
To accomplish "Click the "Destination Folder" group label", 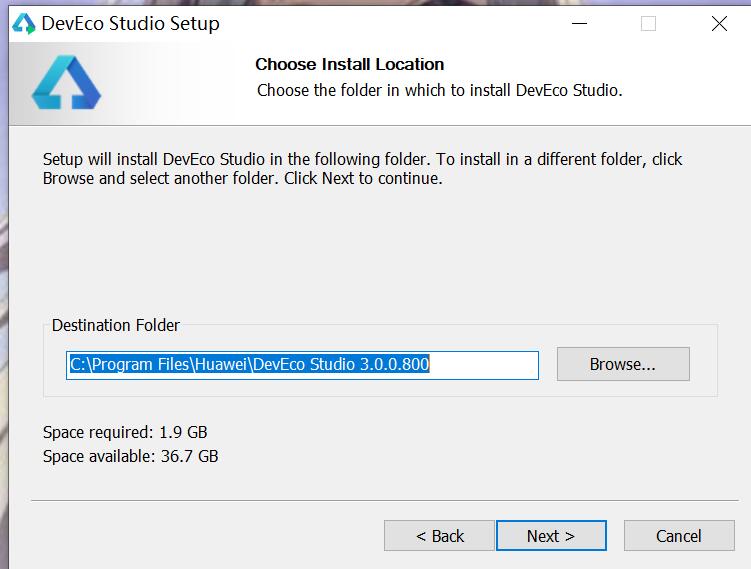I will (116, 325).
